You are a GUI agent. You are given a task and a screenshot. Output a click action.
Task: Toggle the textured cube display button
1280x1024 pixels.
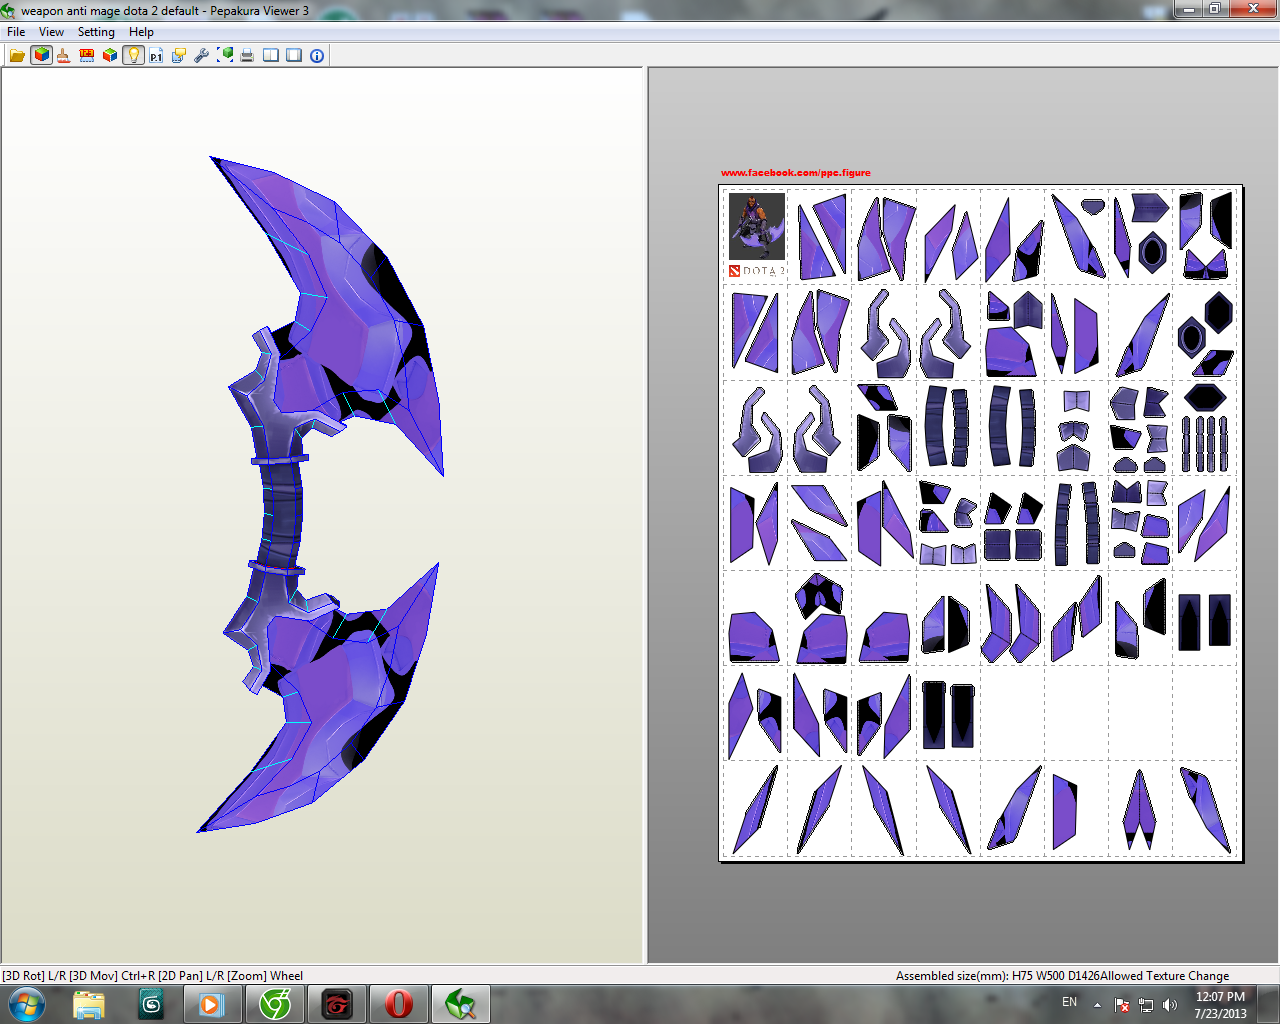[41, 56]
